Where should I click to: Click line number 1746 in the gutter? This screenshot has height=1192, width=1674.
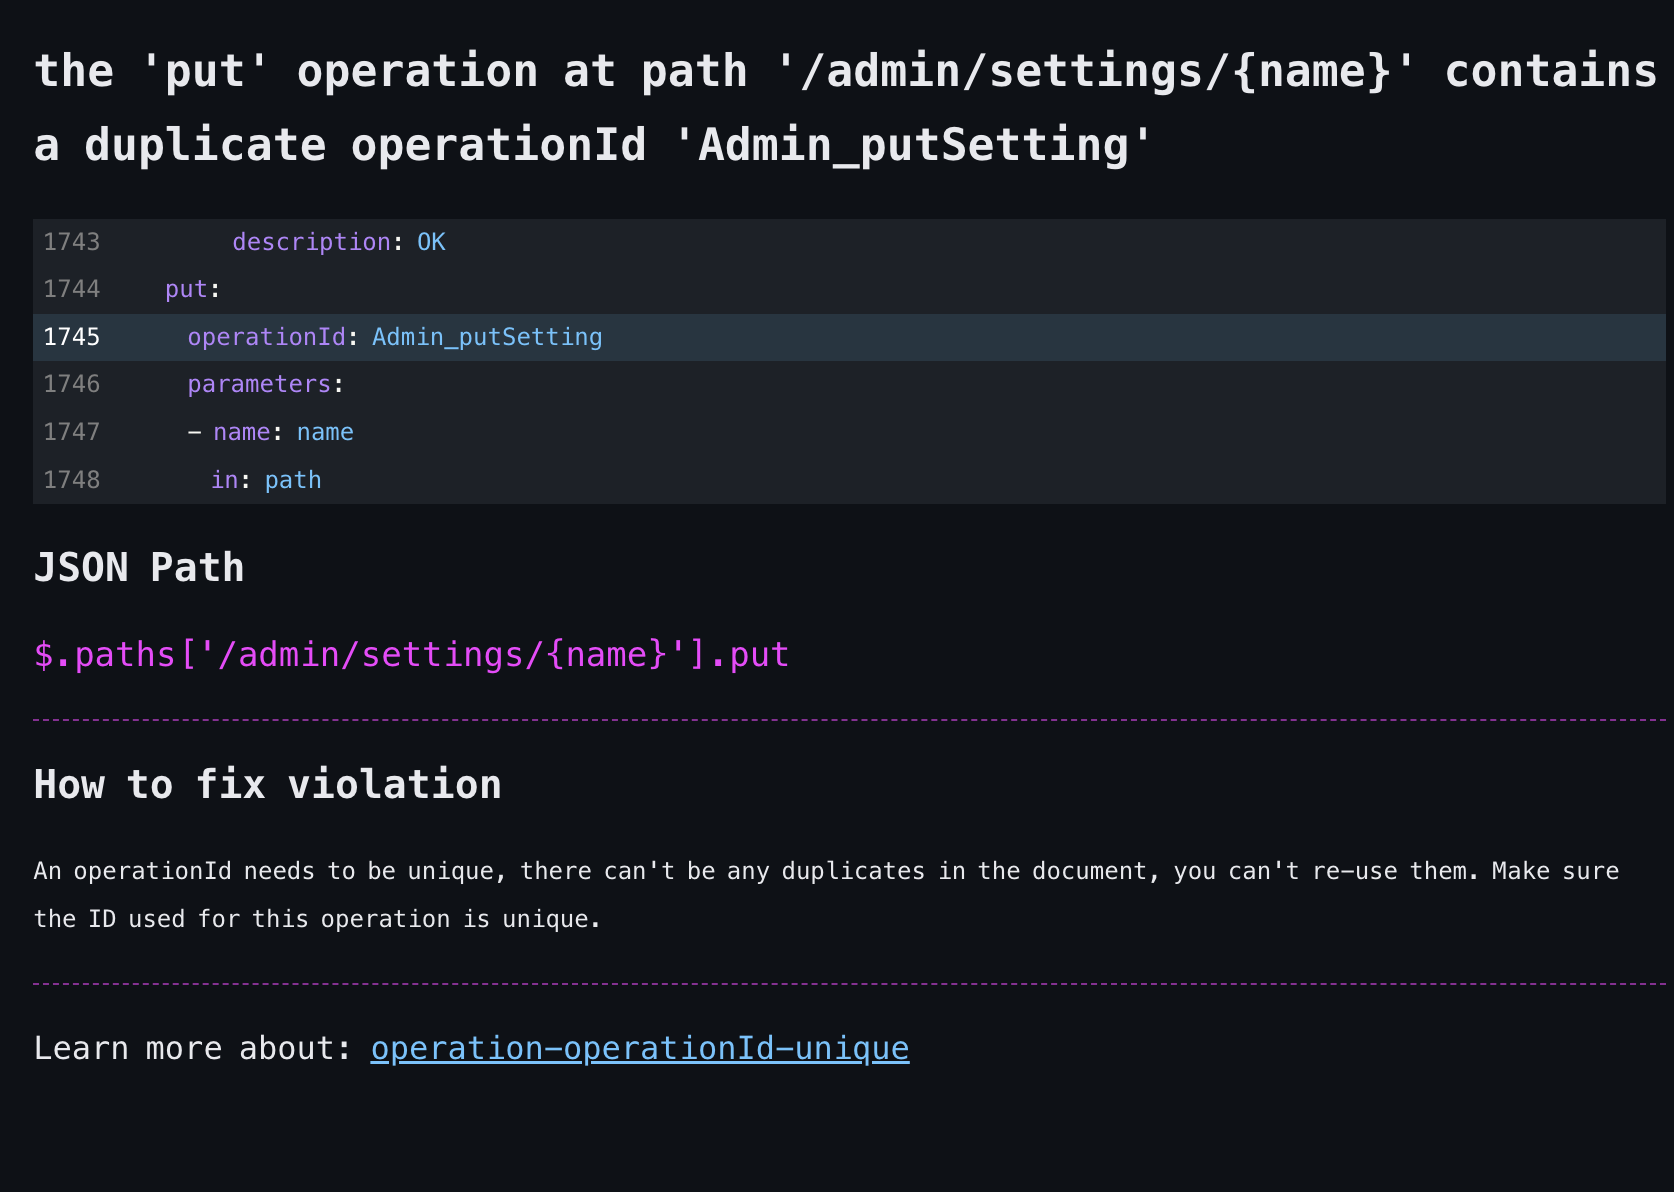click(x=71, y=384)
